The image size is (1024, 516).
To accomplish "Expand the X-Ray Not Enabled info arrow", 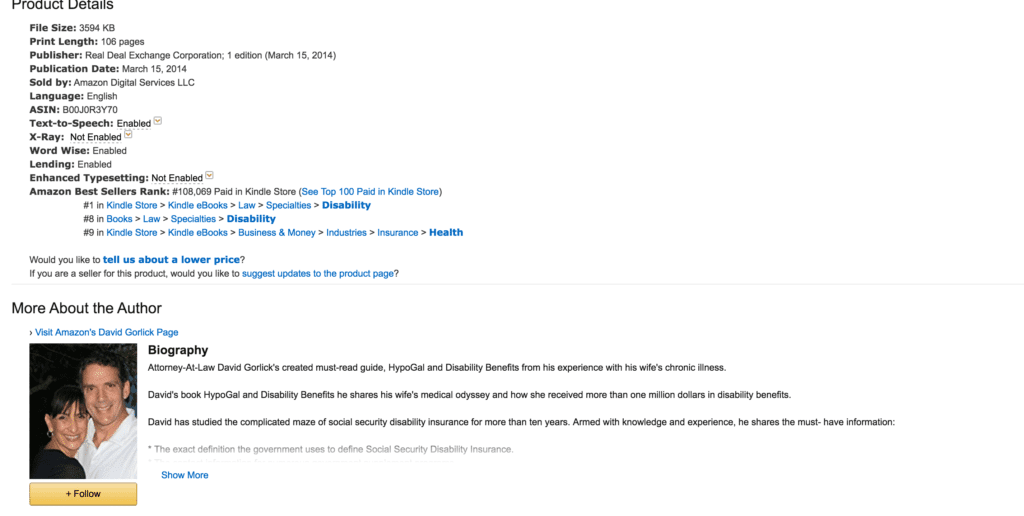I will pyautogui.click(x=128, y=135).
